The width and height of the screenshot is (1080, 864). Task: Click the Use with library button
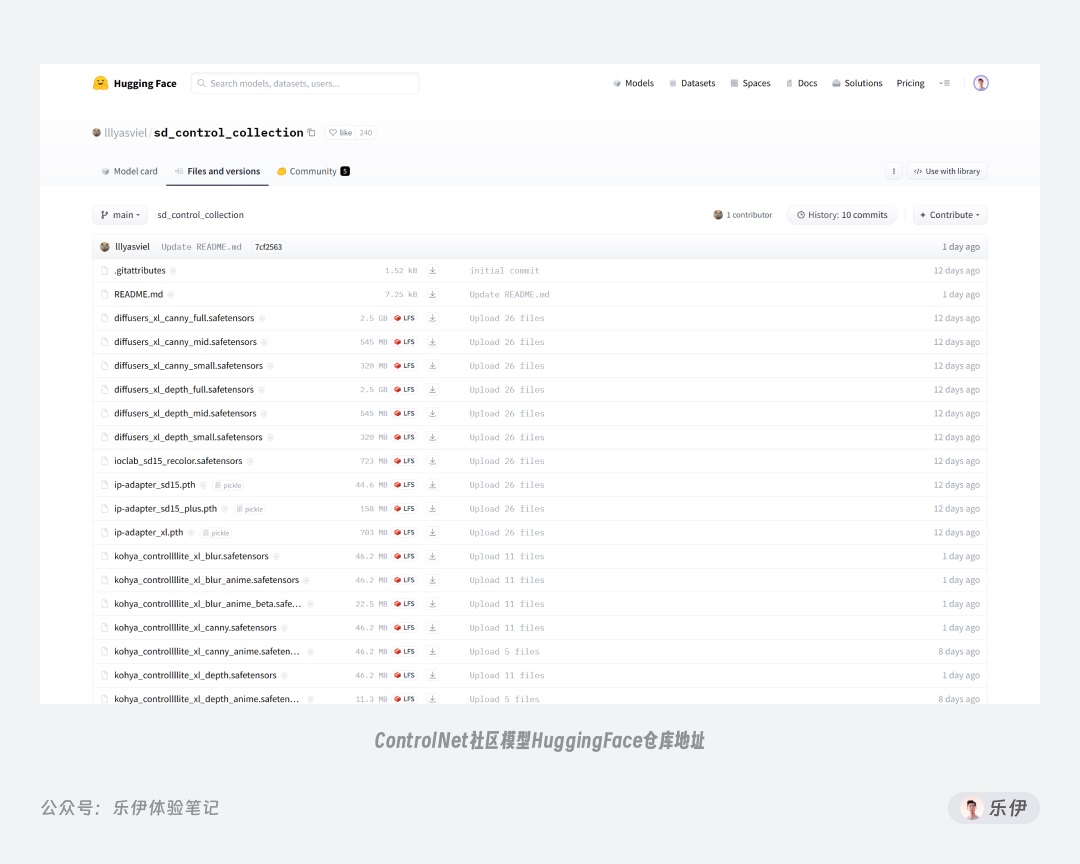(946, 171)
